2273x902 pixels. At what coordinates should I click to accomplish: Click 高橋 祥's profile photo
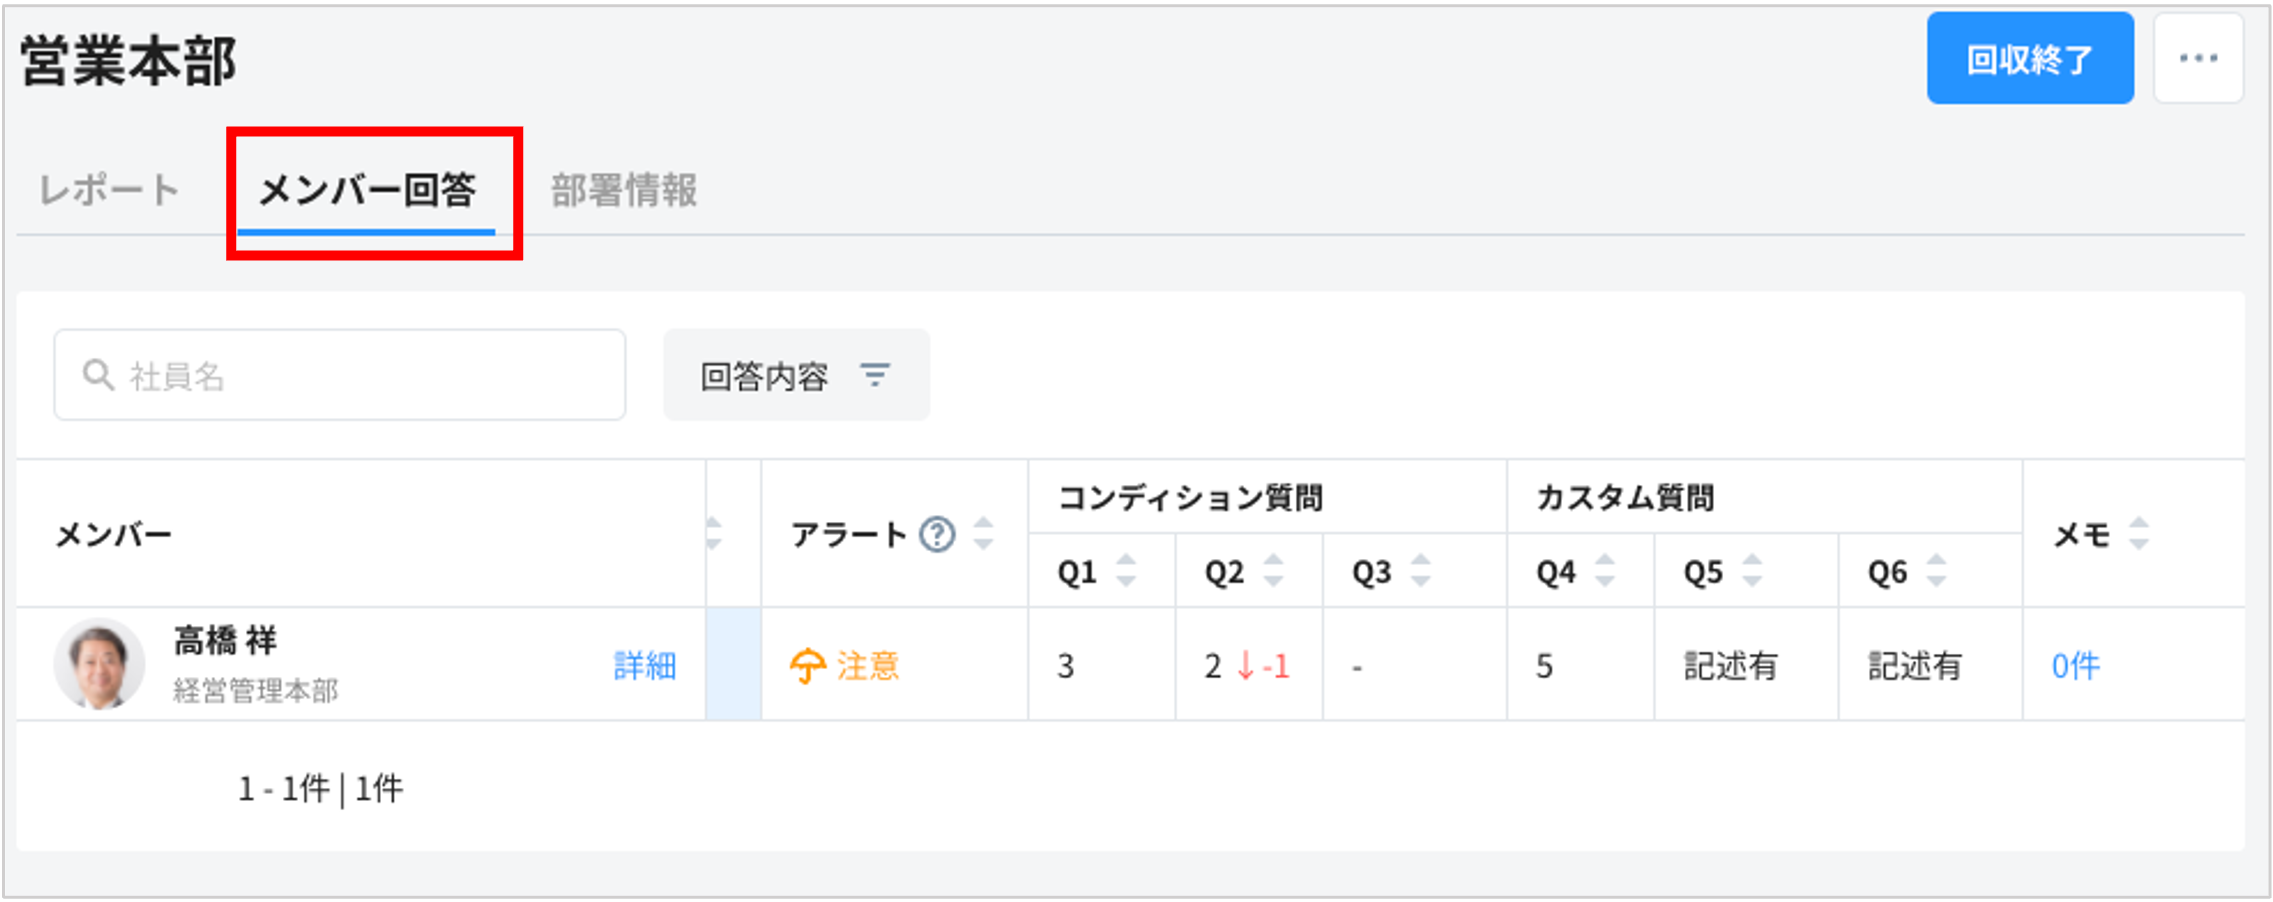click(x=99, y=664)
